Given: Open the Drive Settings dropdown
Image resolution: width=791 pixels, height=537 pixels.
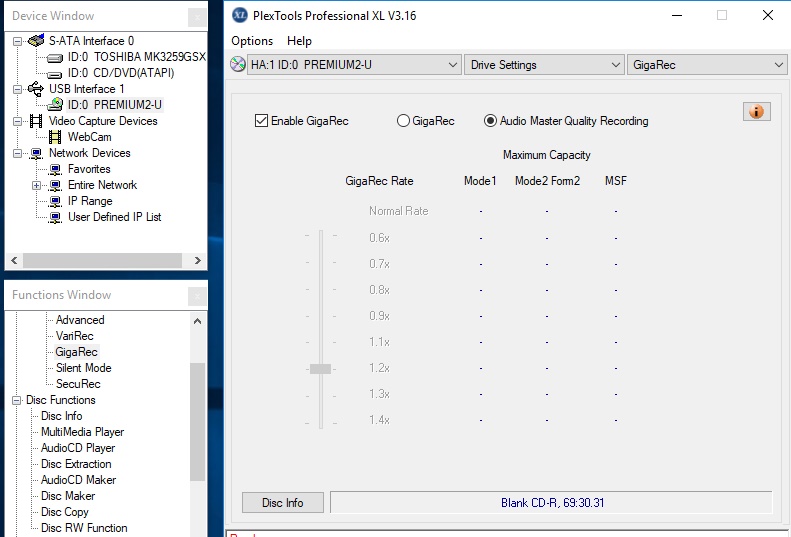Looking at the screenshot, I should point(544,65).
